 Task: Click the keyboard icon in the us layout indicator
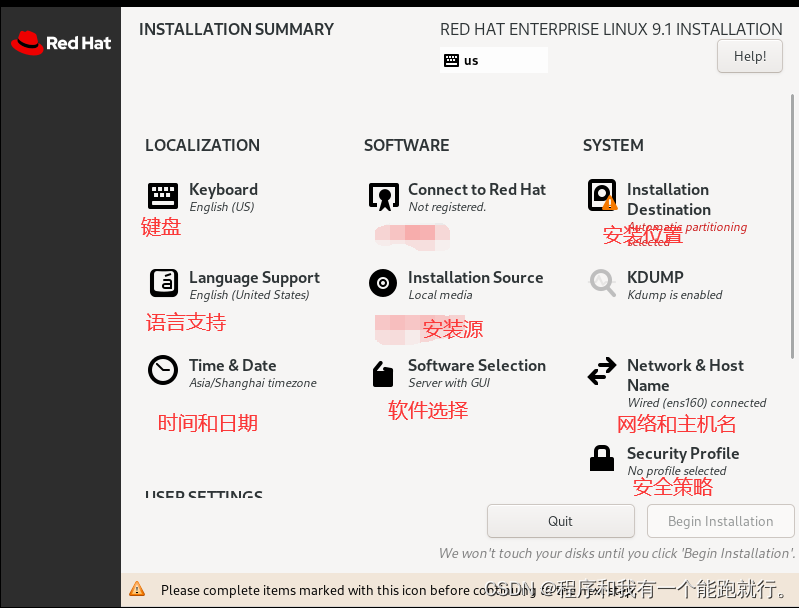click(451, 61)
